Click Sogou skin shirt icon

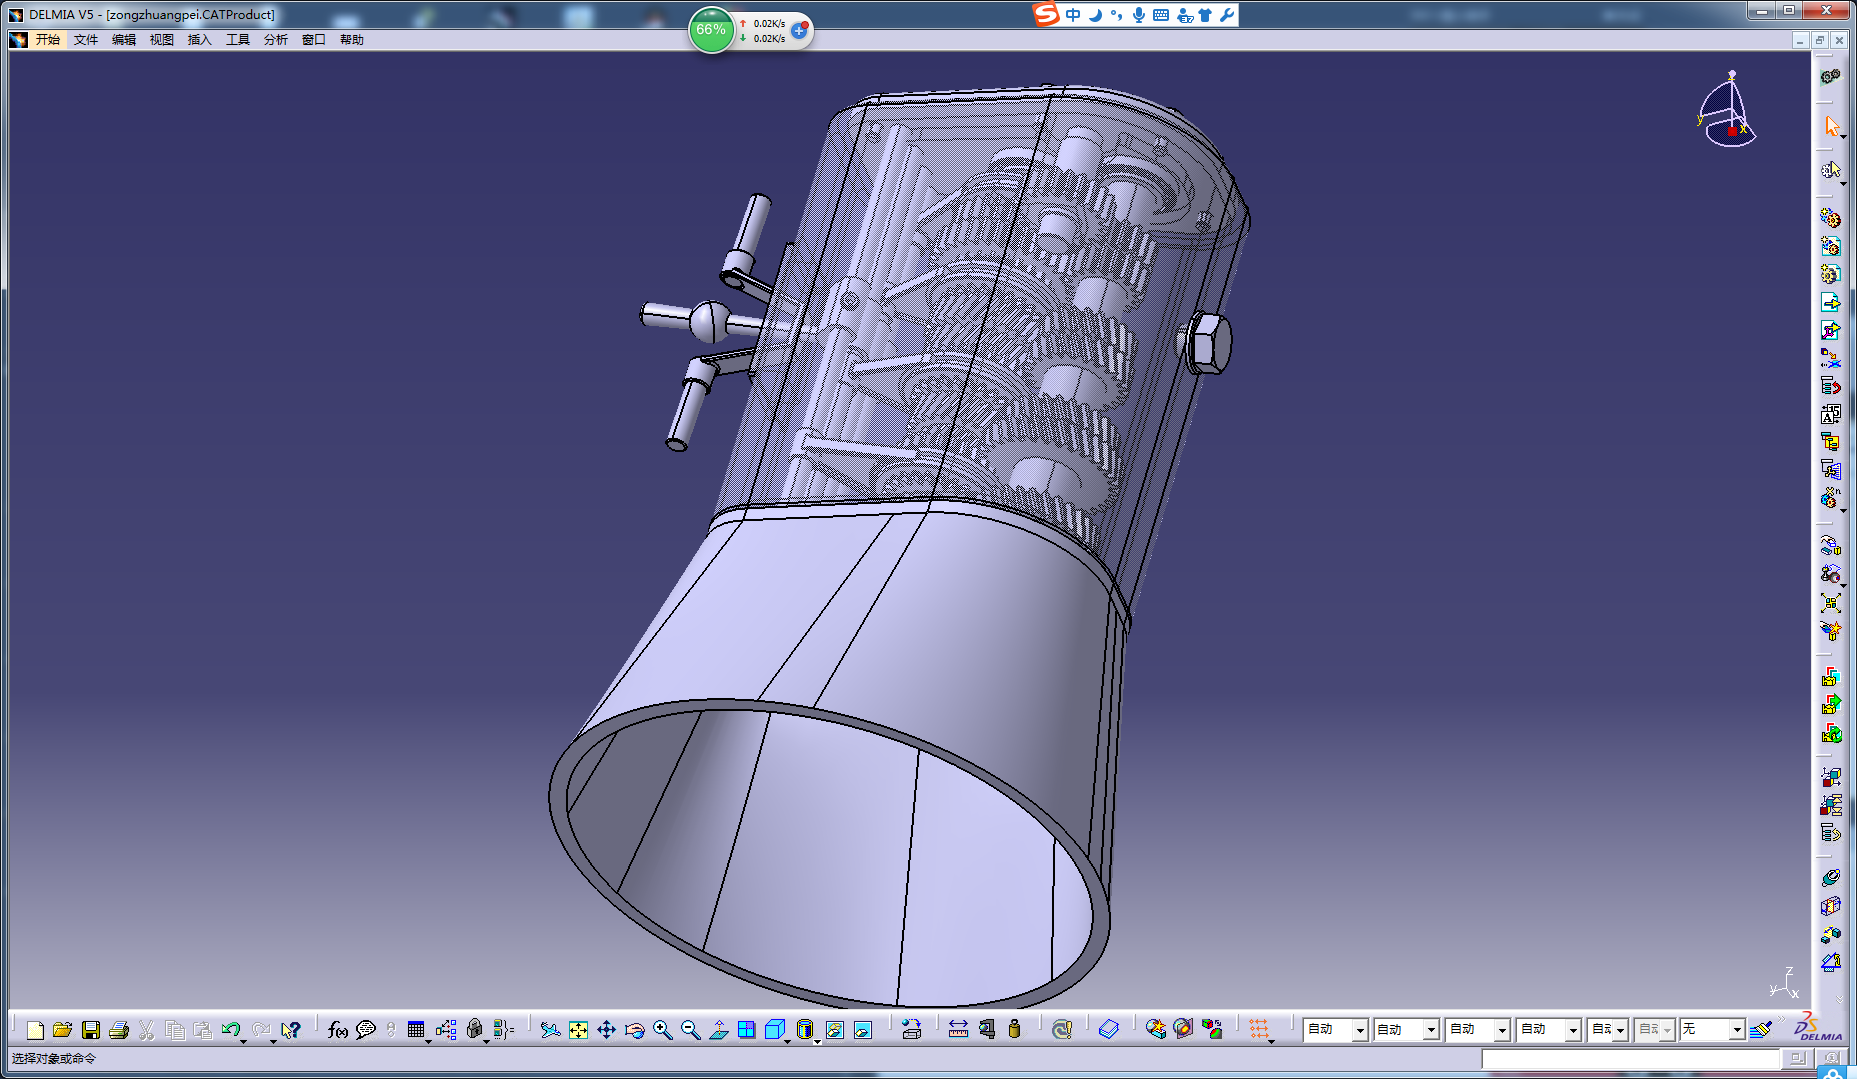point(1204,15)
